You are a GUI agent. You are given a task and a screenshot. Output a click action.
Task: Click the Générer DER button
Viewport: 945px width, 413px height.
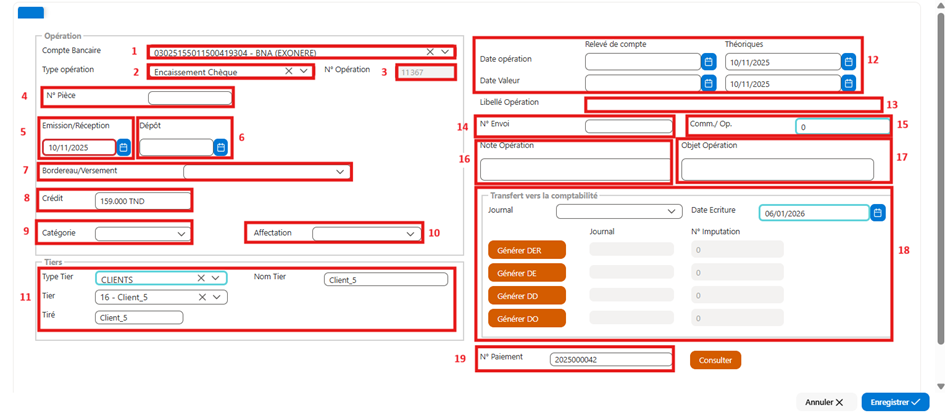click(526, 250)
